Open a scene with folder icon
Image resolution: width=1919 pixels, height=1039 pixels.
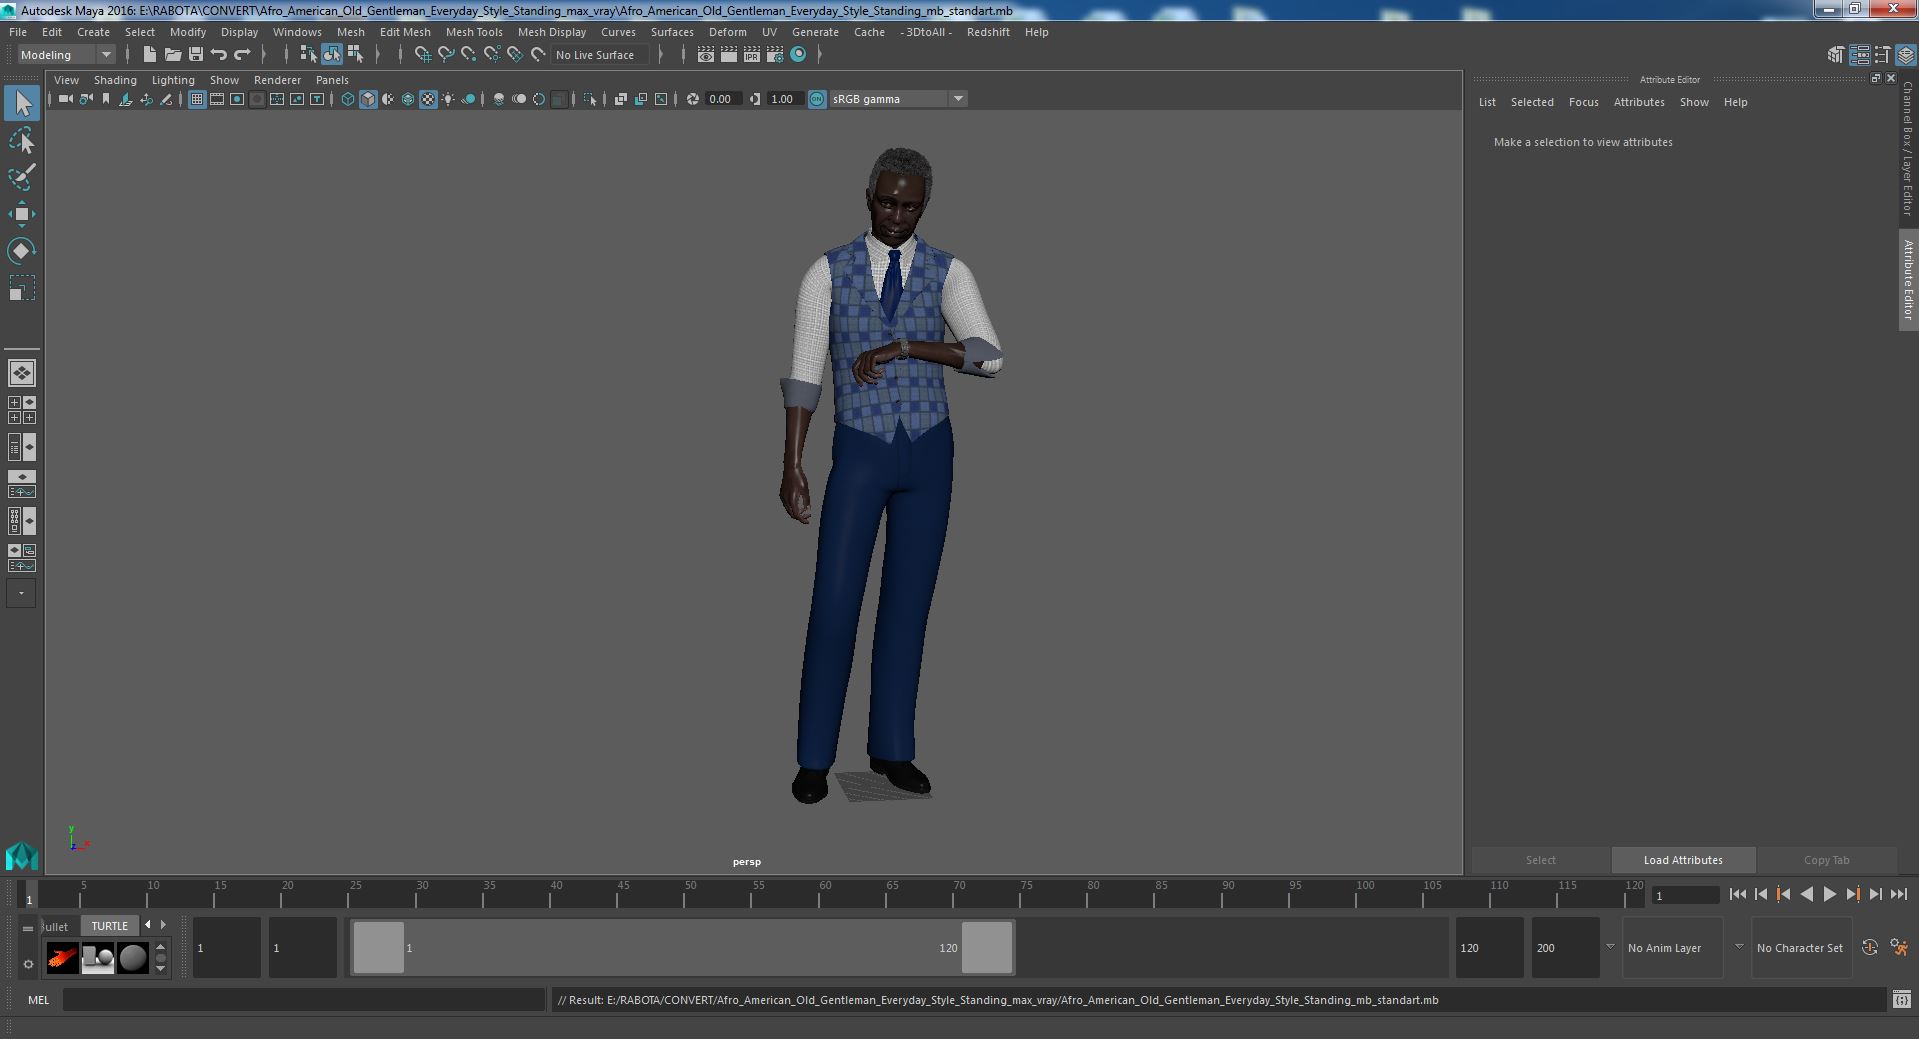coord(173,55)
